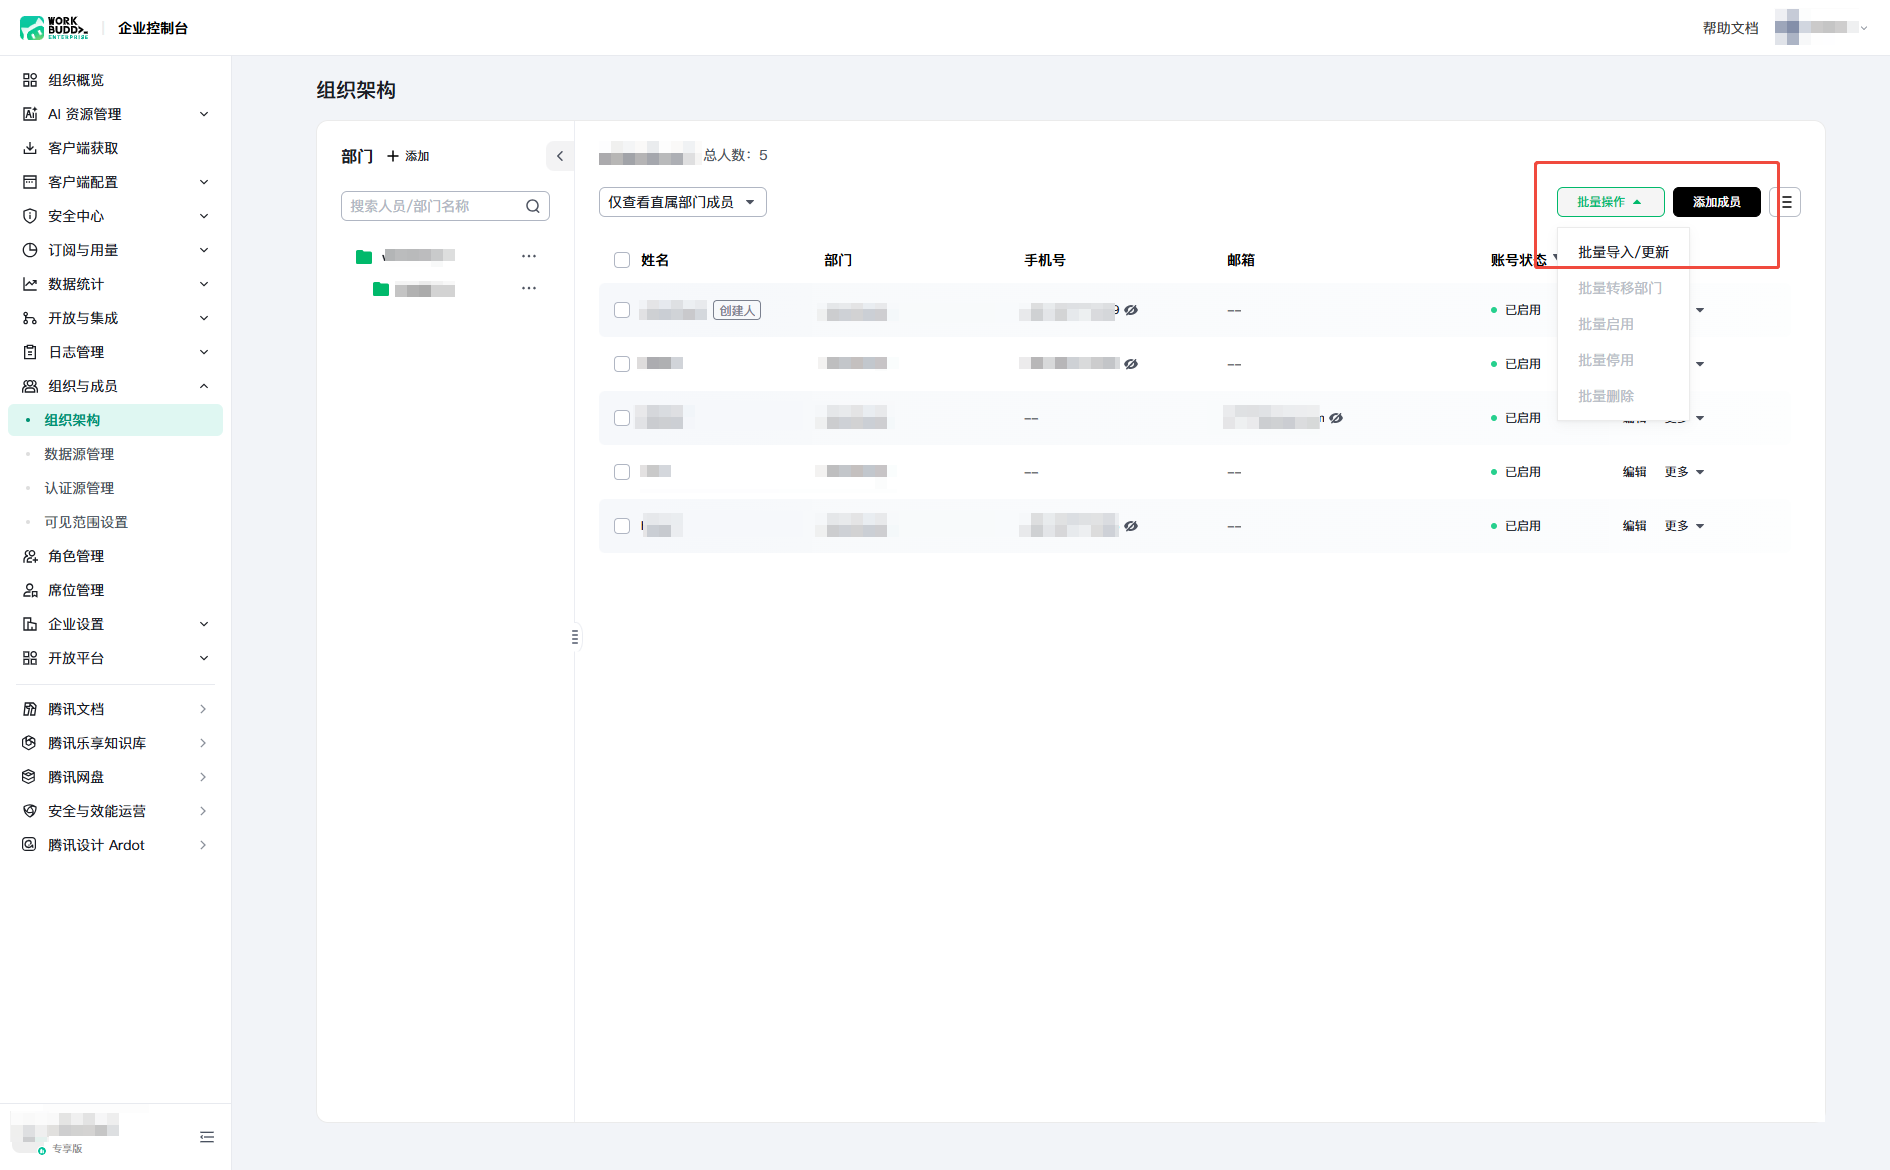Click the 批量操作 button
Viewport: 1890px width, 1170px height.
1610,202
